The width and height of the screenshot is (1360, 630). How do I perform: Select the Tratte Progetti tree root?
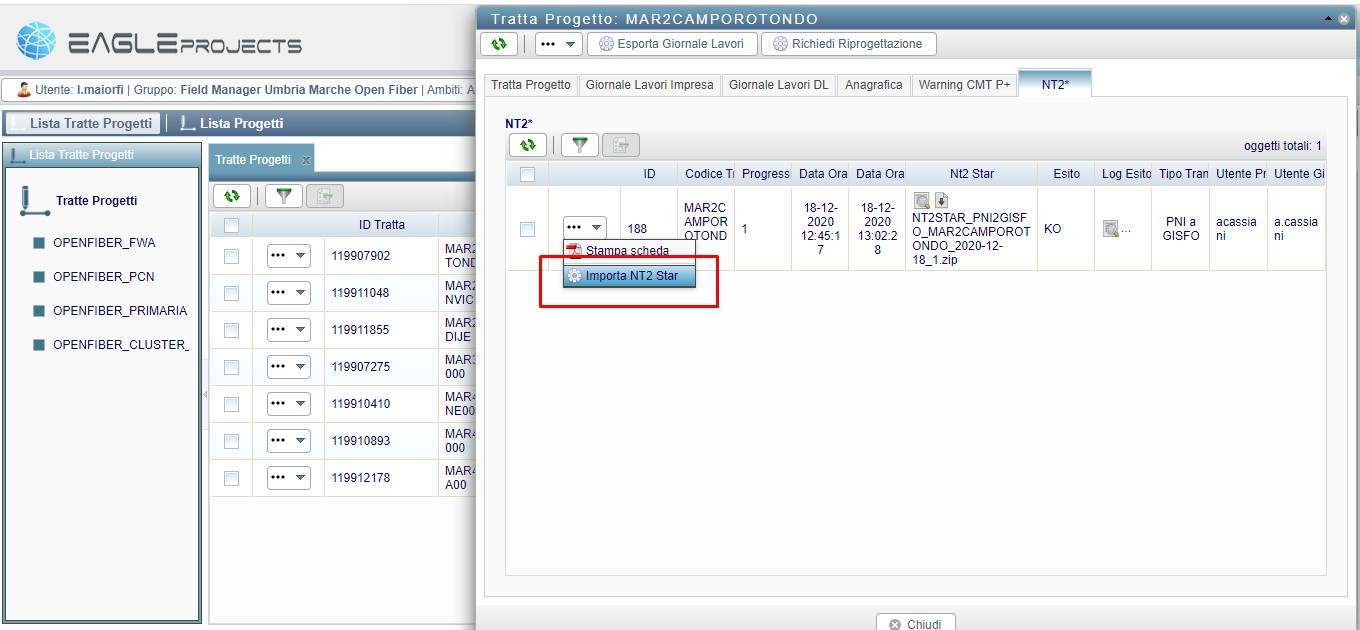(97, 201)
